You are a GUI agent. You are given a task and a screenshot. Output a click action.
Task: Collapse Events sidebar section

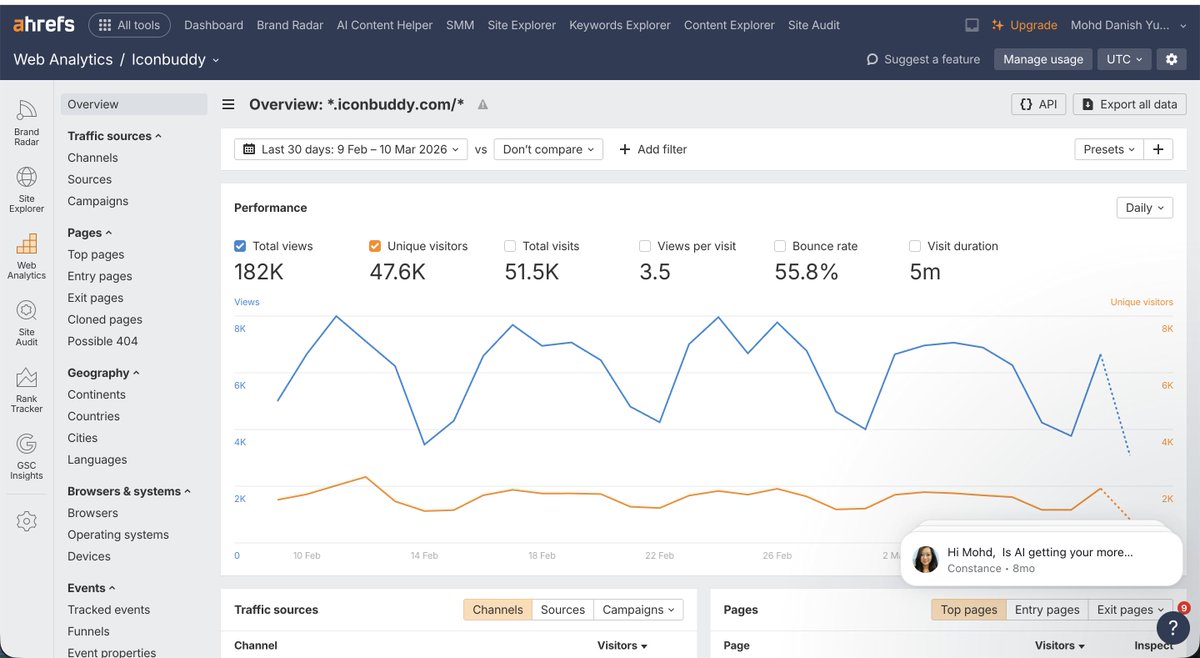[x=91, y=588]
